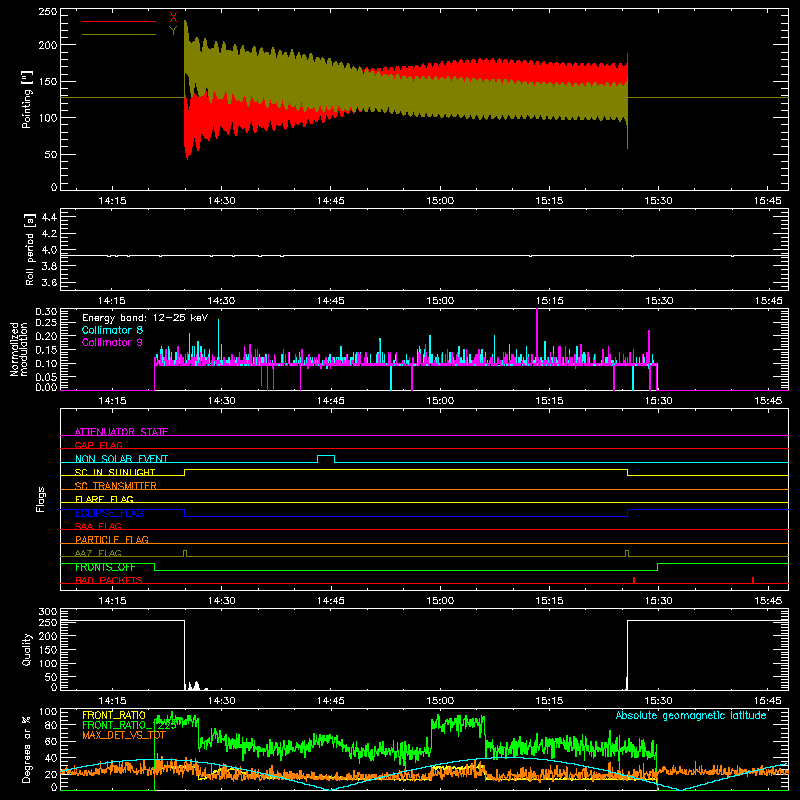Click '14:45' time label under Flags plot
The height and width of the screenshot is (800, 800).
331,601
